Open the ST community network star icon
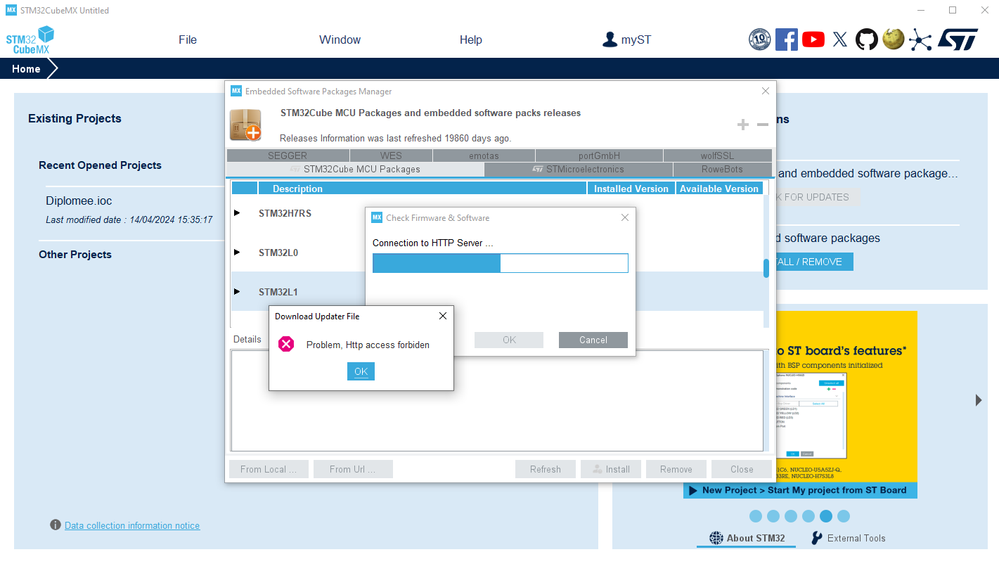 pos(920,40)
